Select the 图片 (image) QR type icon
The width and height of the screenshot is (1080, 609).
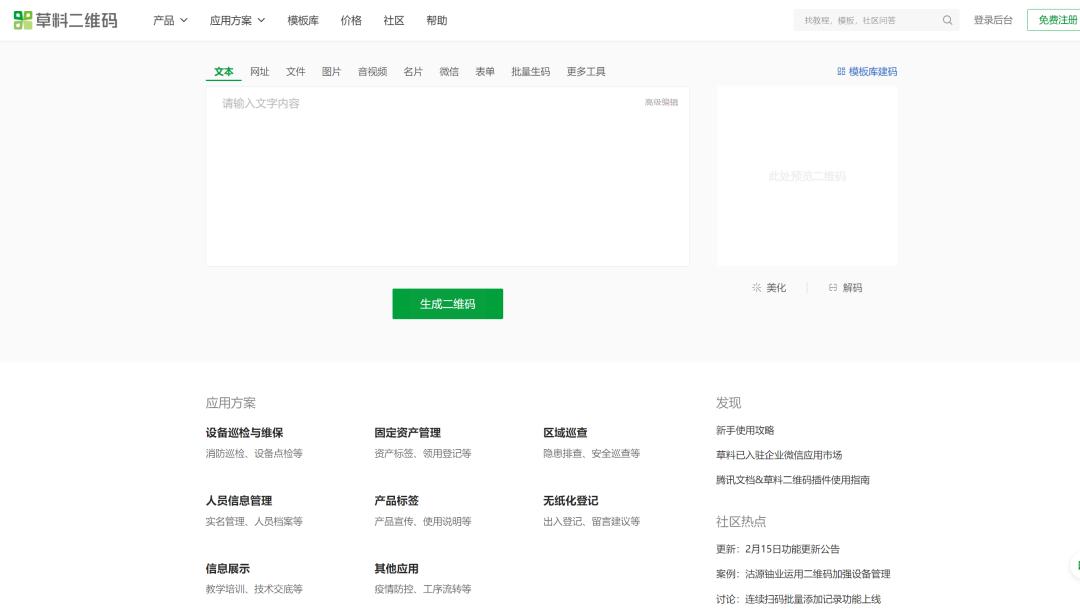[332, 71]
